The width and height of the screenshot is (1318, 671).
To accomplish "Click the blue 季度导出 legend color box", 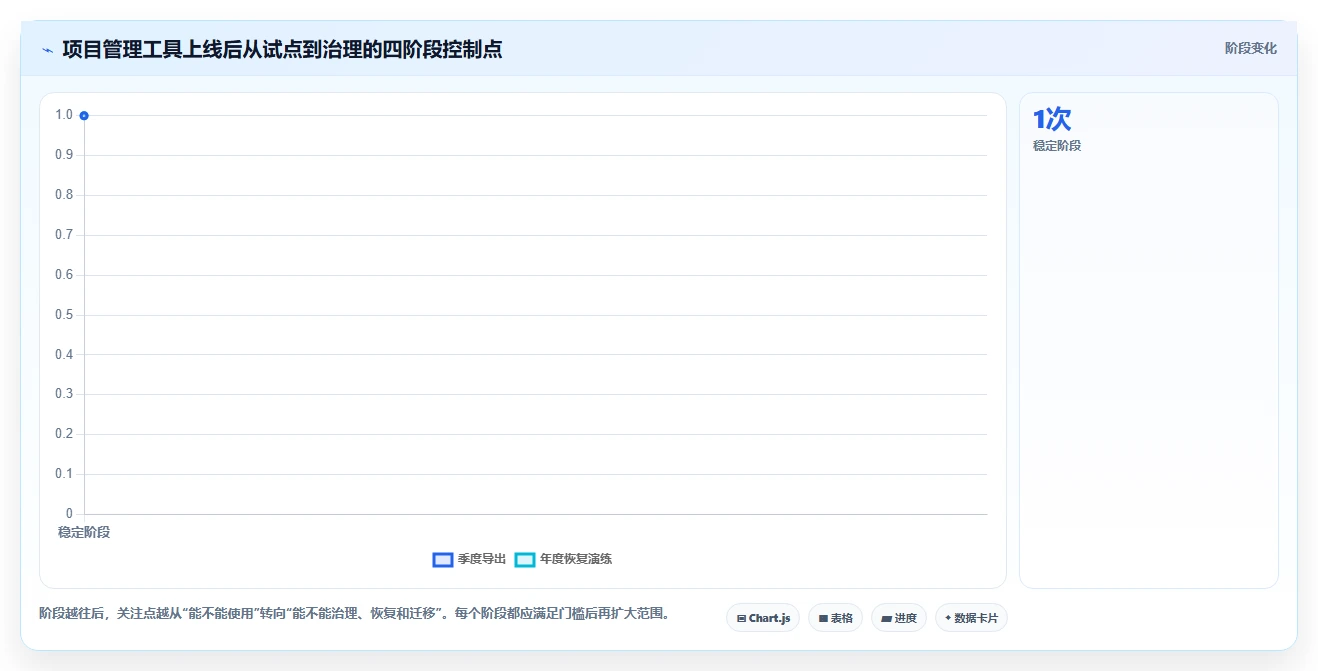I will [x=443, y=559].
